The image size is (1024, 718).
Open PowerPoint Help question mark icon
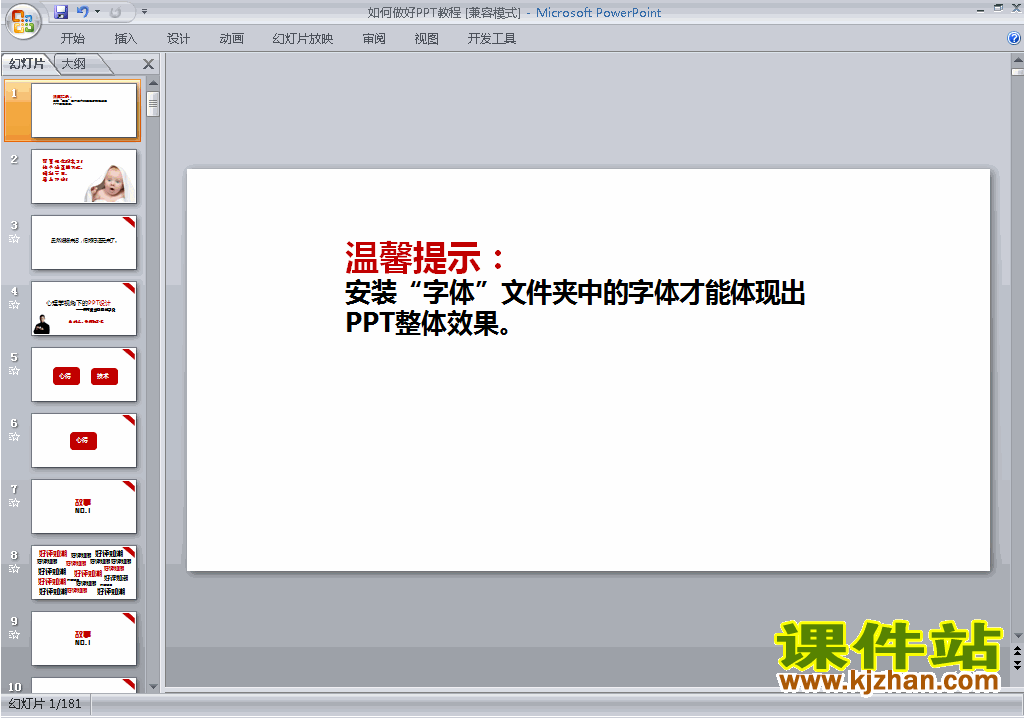(x=1014, y=38)
